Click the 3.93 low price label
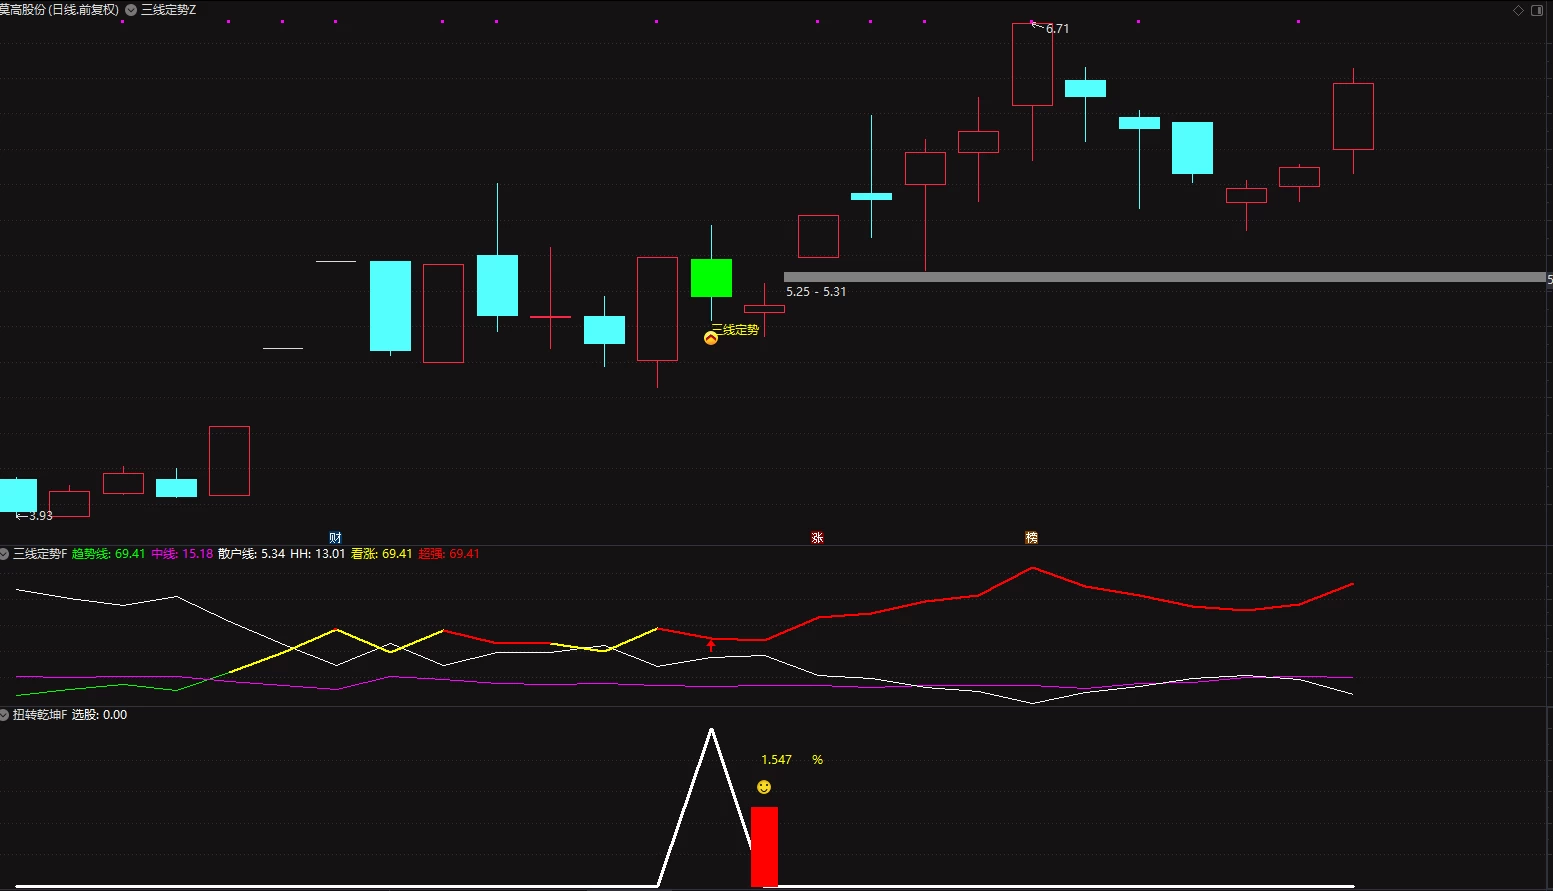Viewport: 1553px width, 891px height. (x=40, y=516)
